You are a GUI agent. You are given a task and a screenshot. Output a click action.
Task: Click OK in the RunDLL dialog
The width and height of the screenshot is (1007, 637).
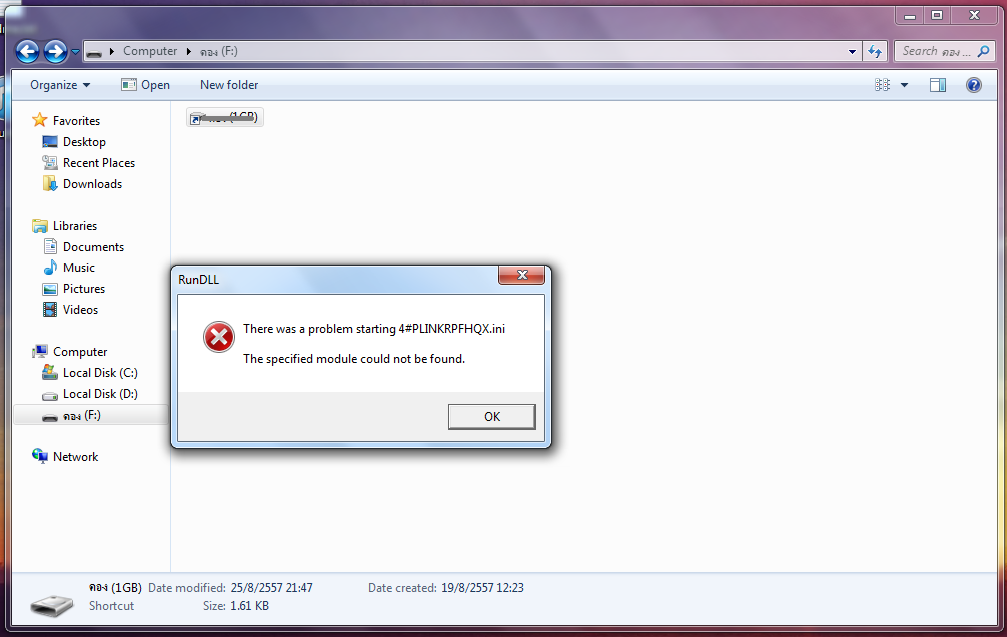pyautogui.click(x=491, y=417)
